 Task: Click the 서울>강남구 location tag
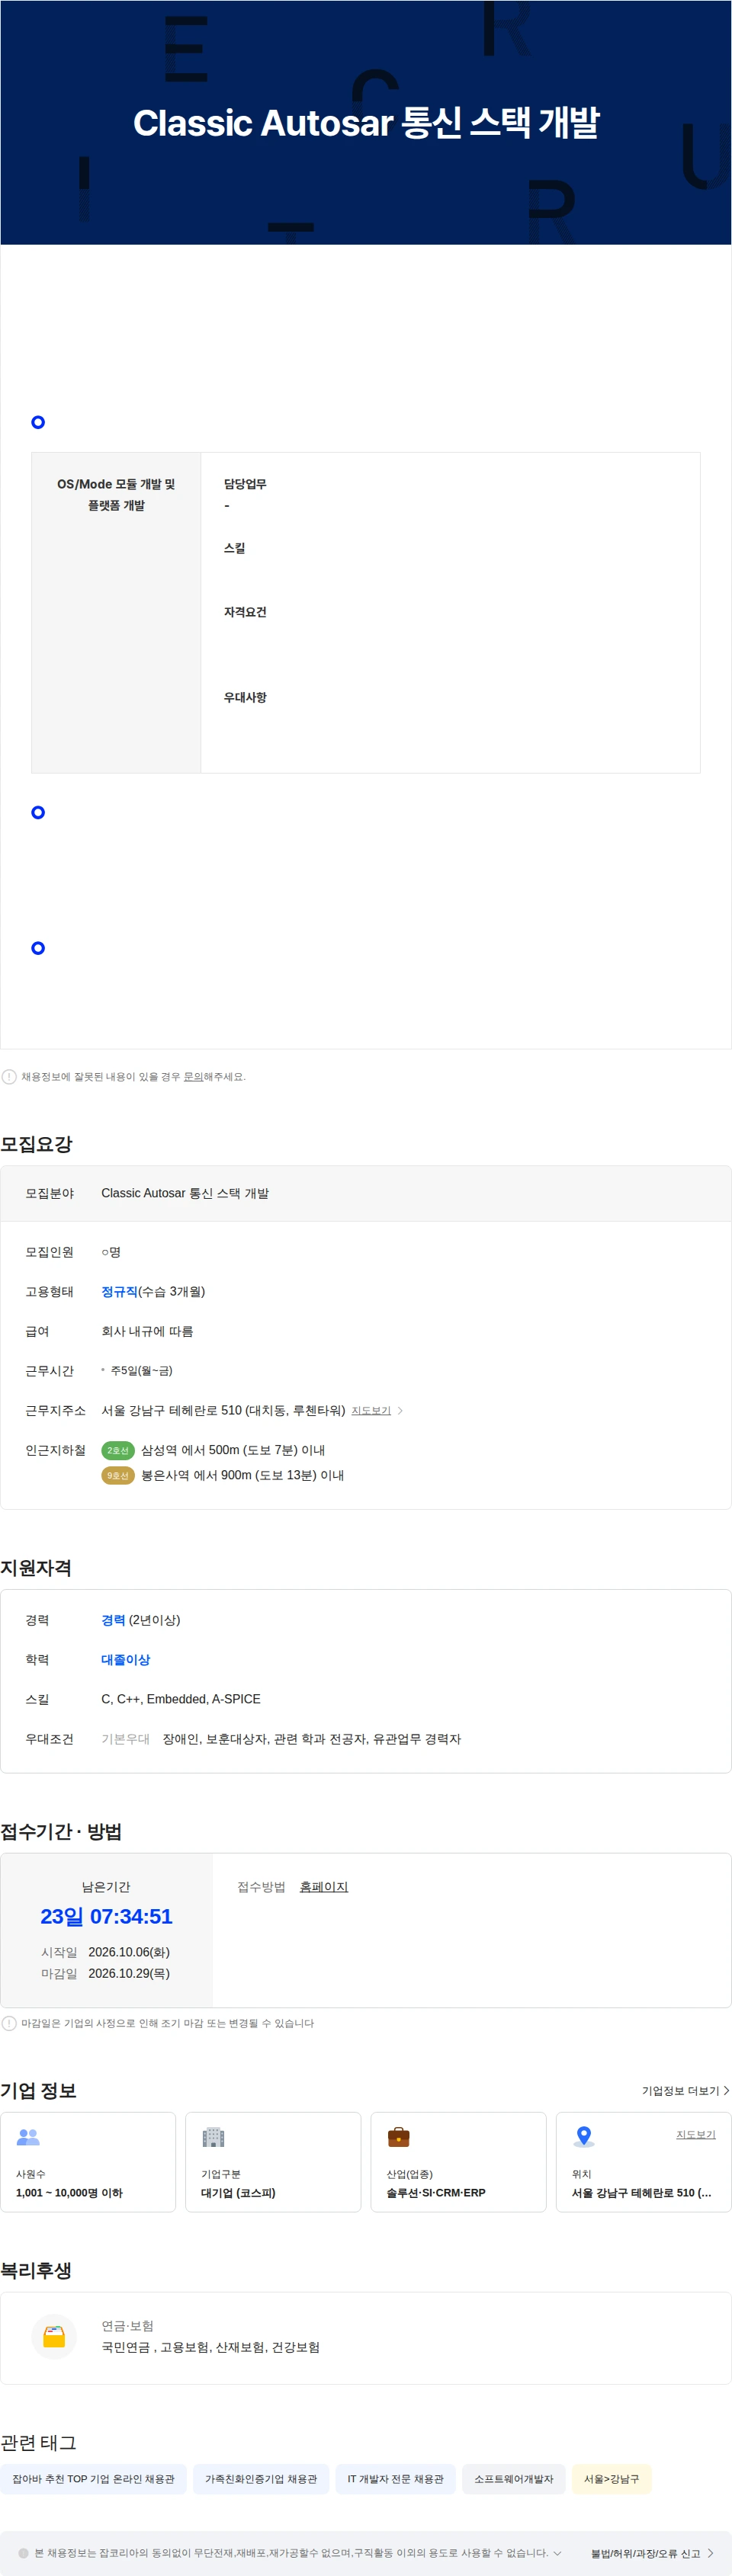tap(612, 2478)
